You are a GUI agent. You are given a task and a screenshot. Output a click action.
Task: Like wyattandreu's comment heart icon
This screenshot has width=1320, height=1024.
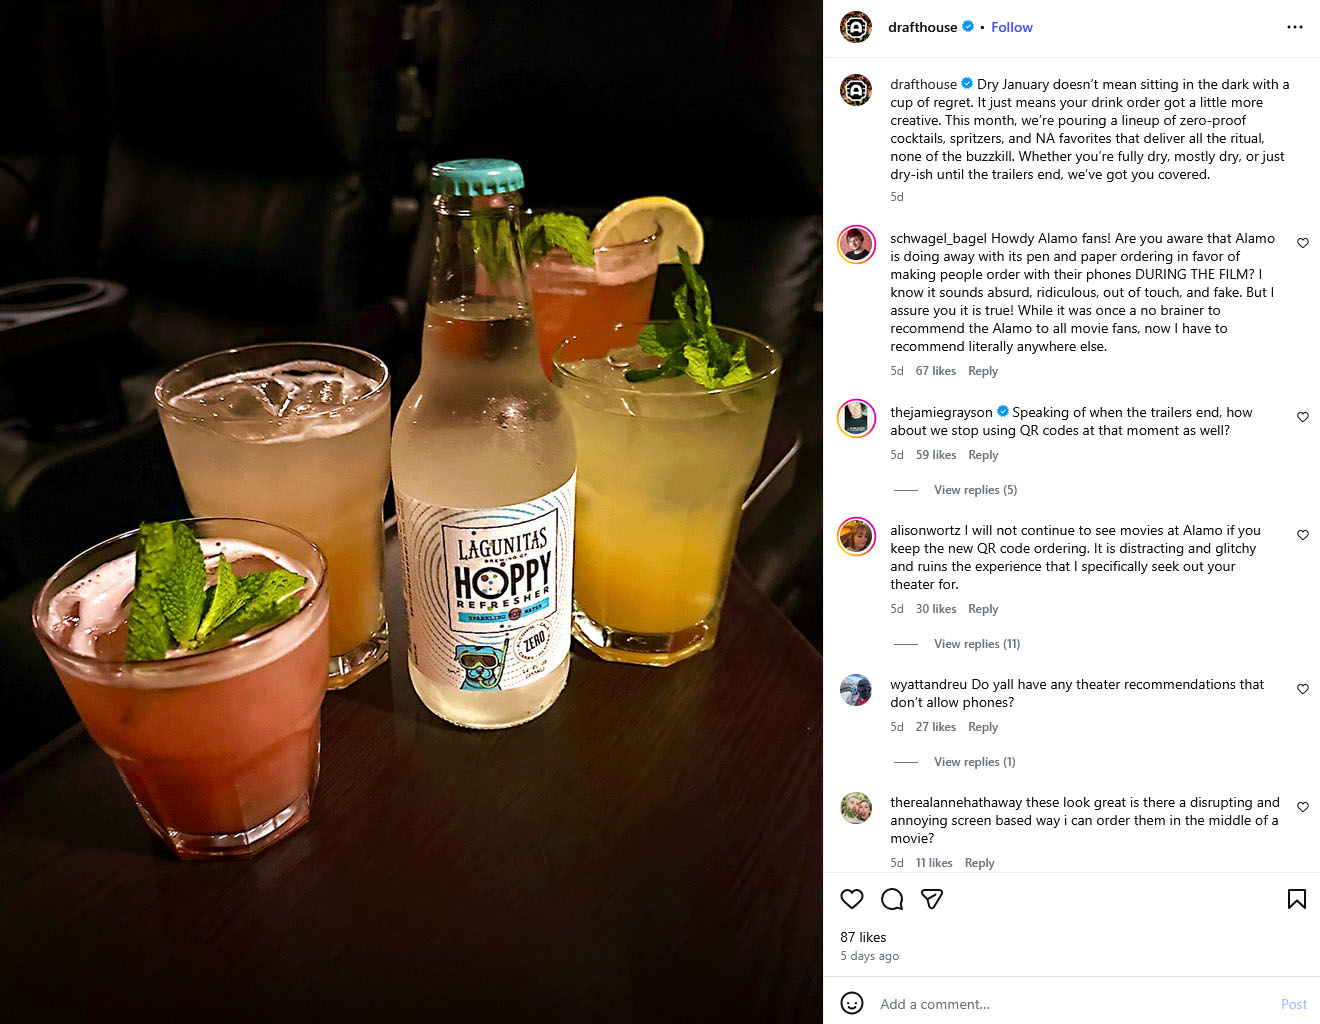coord(1303,689)
